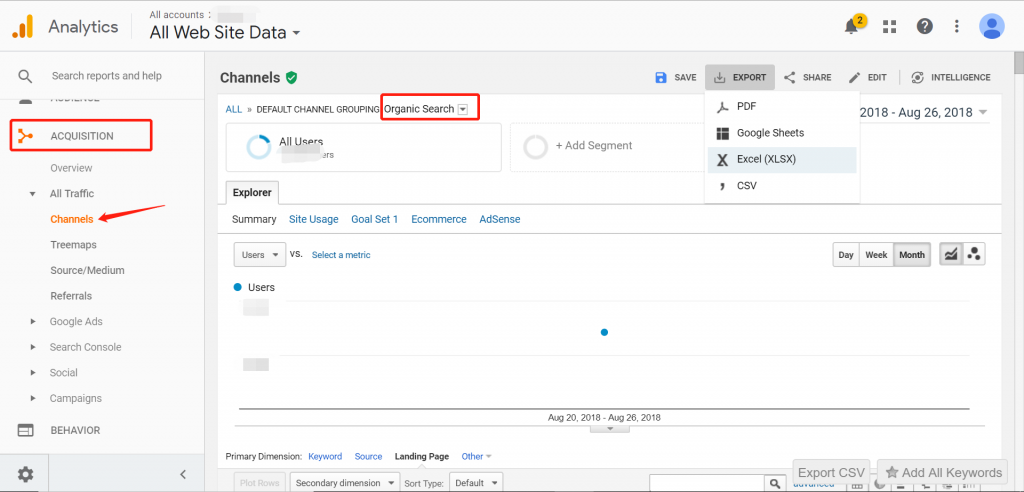
Task: Open the Google apps grid icon
Action: [889, 27]
